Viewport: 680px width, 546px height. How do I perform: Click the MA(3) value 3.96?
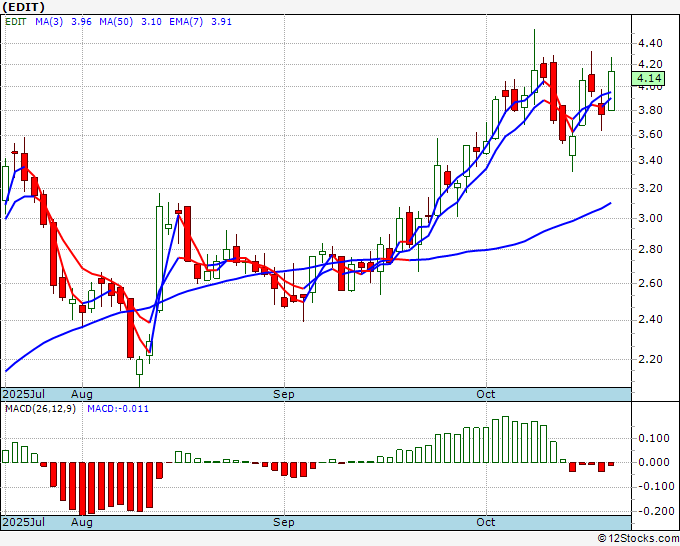(81, 22)
